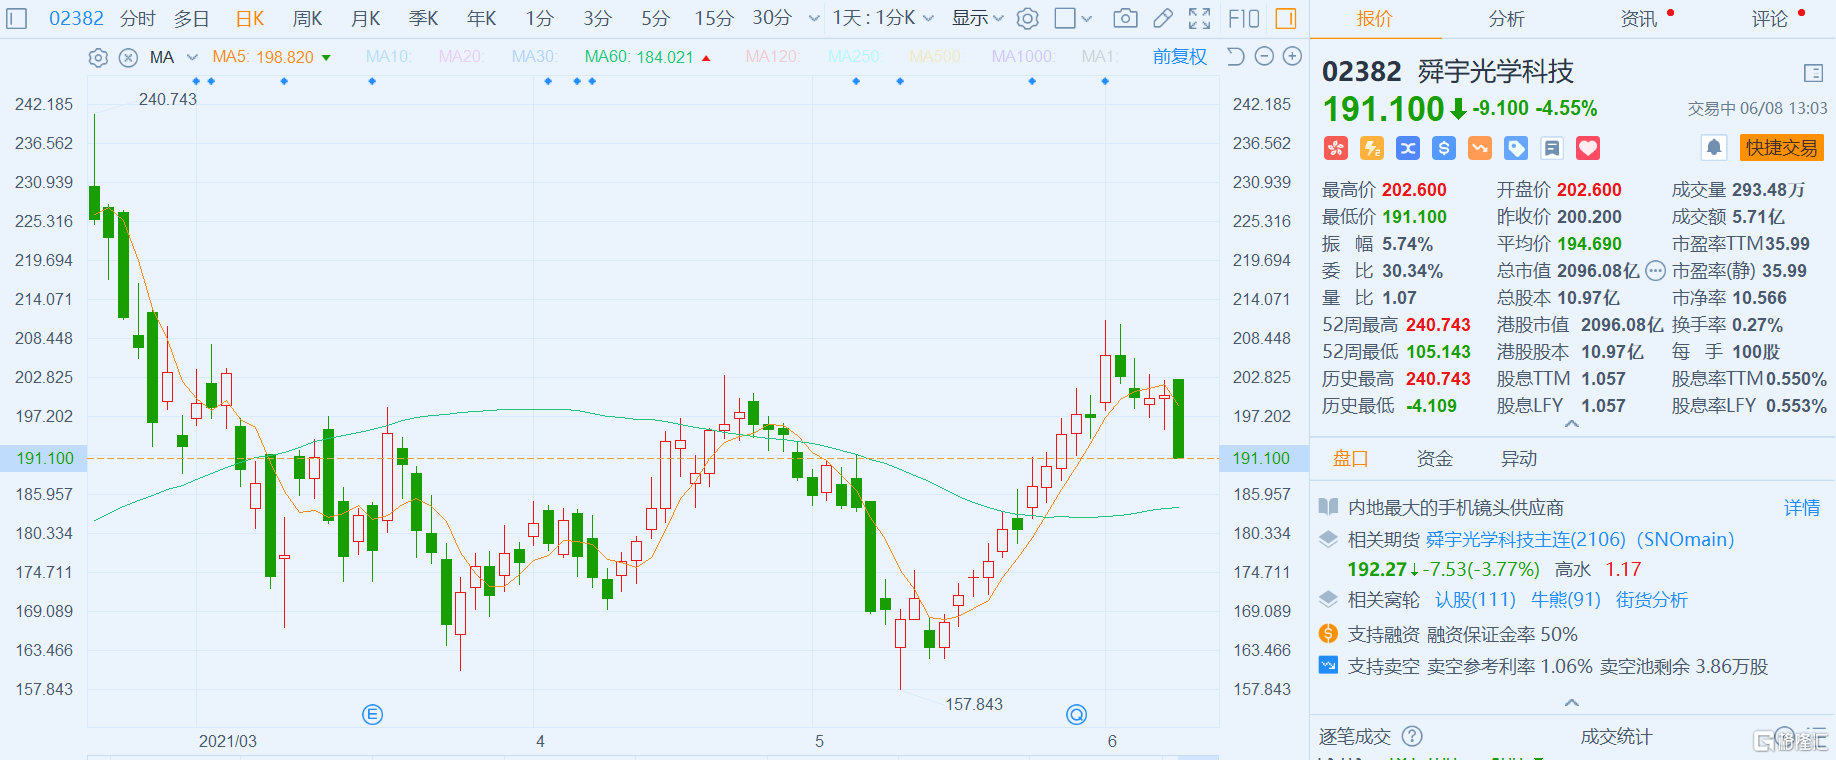Open the 1天:1分K period dropdown

(883, 18)
